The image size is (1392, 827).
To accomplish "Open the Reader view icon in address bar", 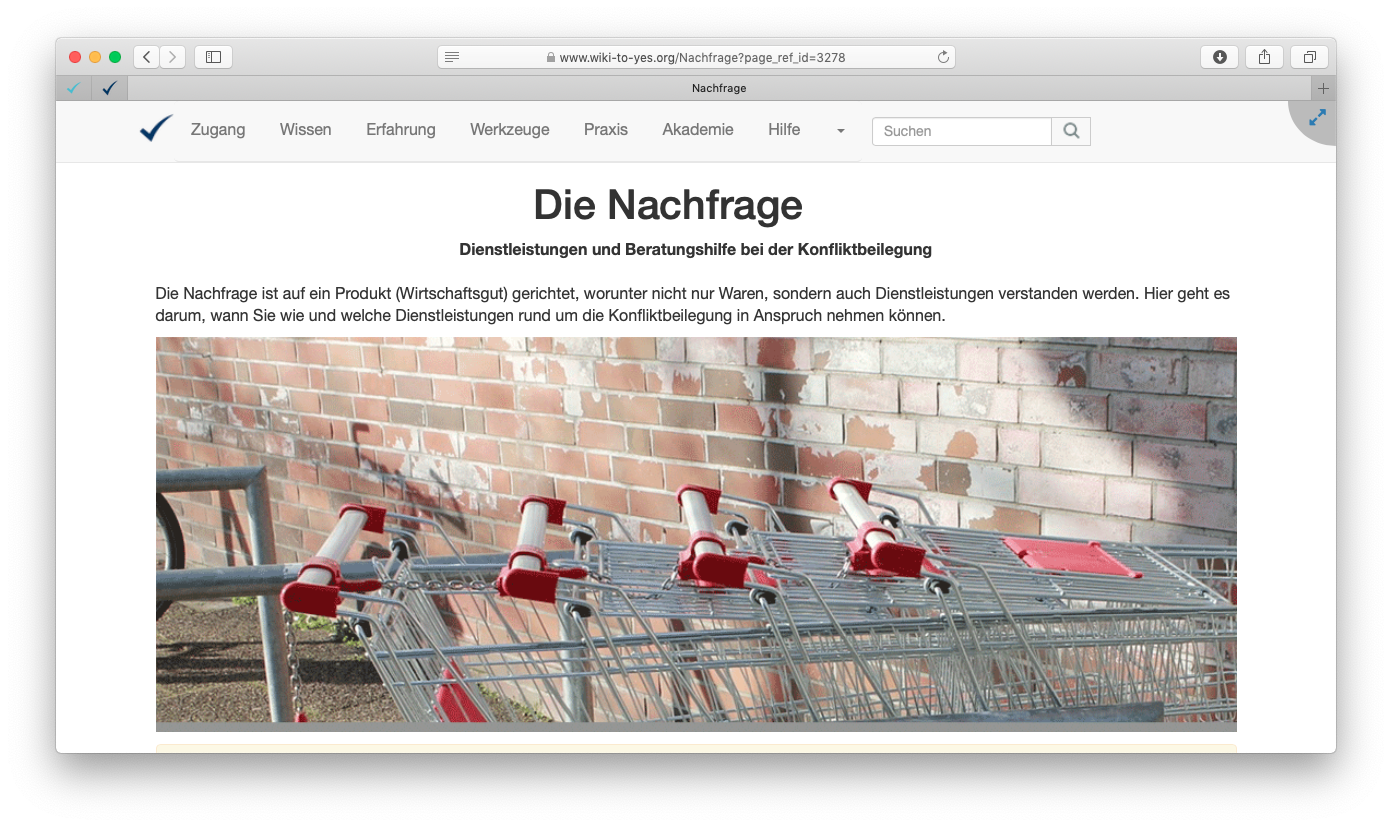I will [x=452, y=57].
